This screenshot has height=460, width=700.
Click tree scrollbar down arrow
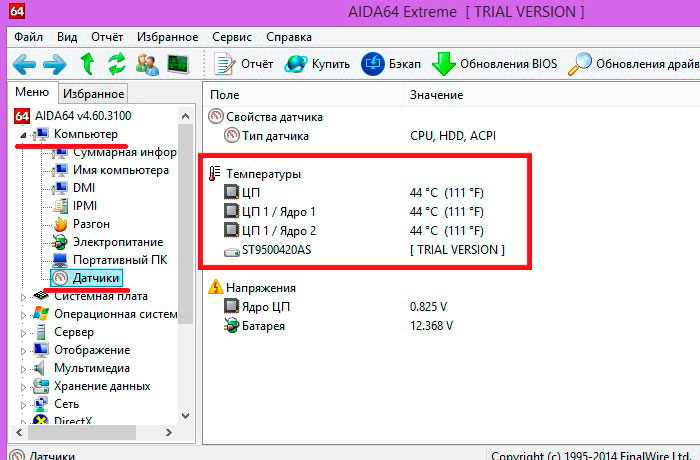[x=186, y=416]
